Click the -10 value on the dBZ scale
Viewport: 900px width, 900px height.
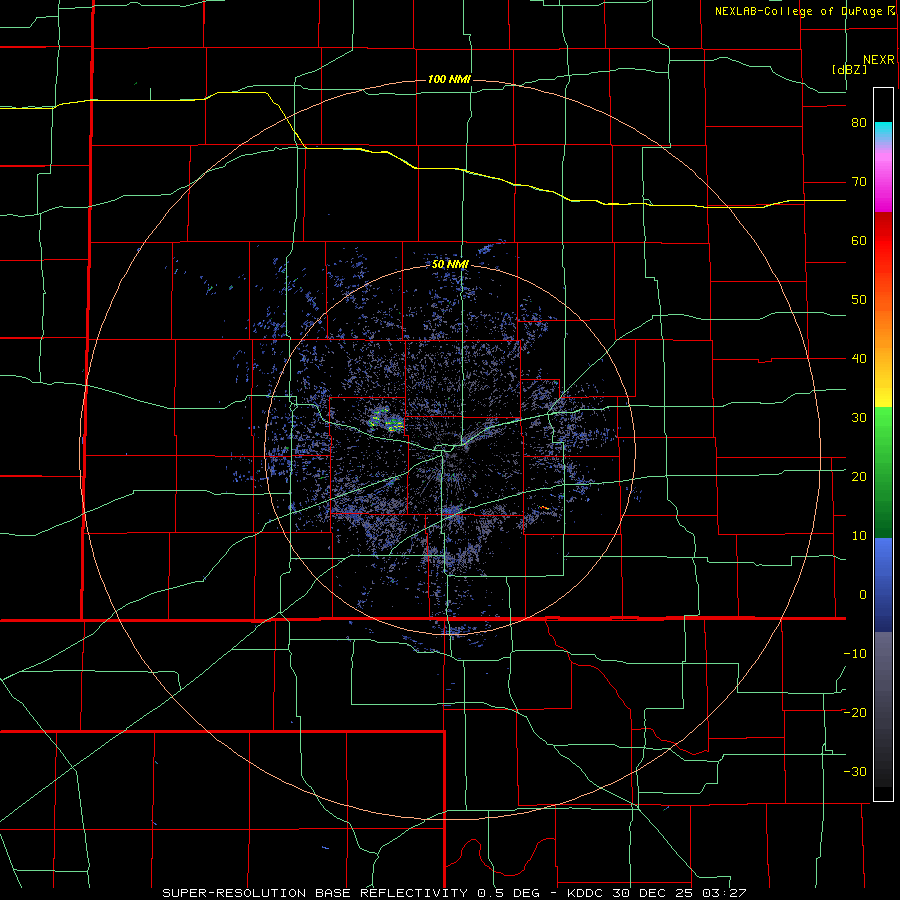[x=855, y=653]
